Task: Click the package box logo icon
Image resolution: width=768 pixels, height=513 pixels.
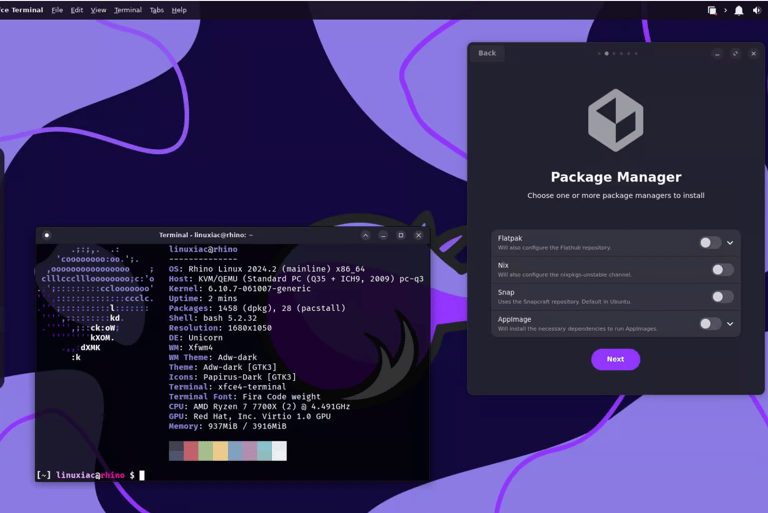Action: [615, 120]
